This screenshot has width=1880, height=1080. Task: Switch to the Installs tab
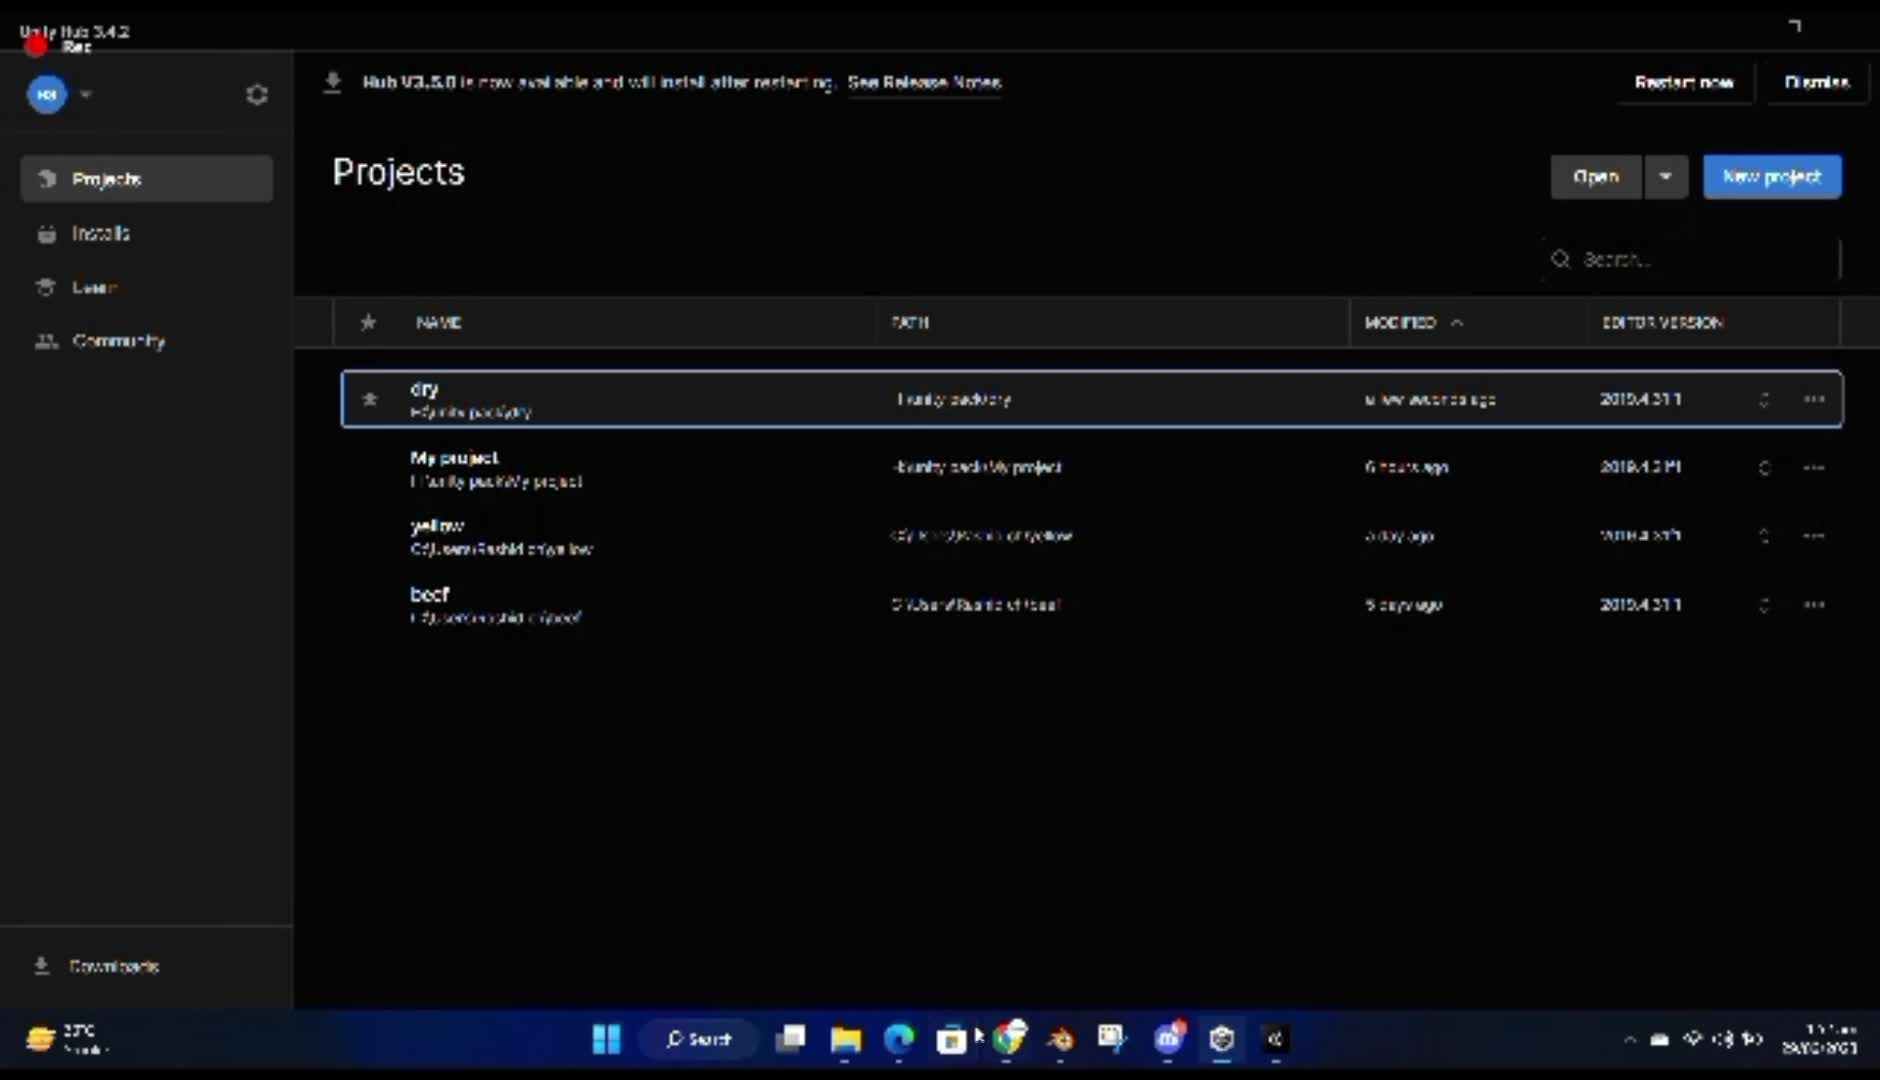coord(146,233)
